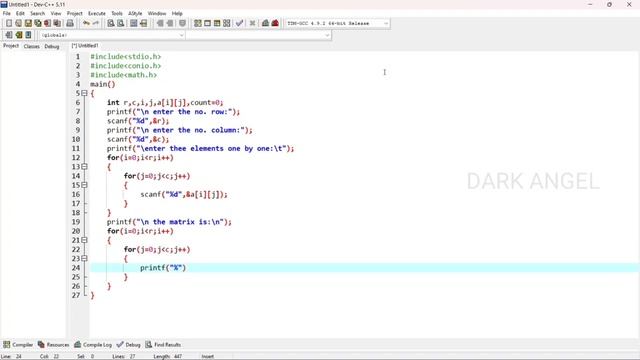
Task: Click the Insert icon in second toolbar row
Action: (x=9, y=35)
